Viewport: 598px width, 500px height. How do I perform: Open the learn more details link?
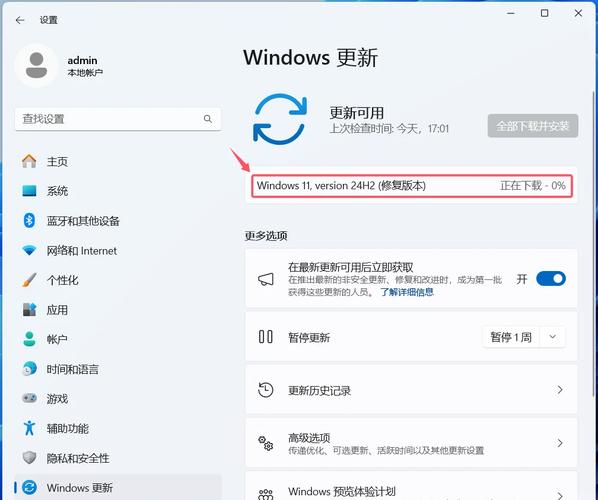407,292
